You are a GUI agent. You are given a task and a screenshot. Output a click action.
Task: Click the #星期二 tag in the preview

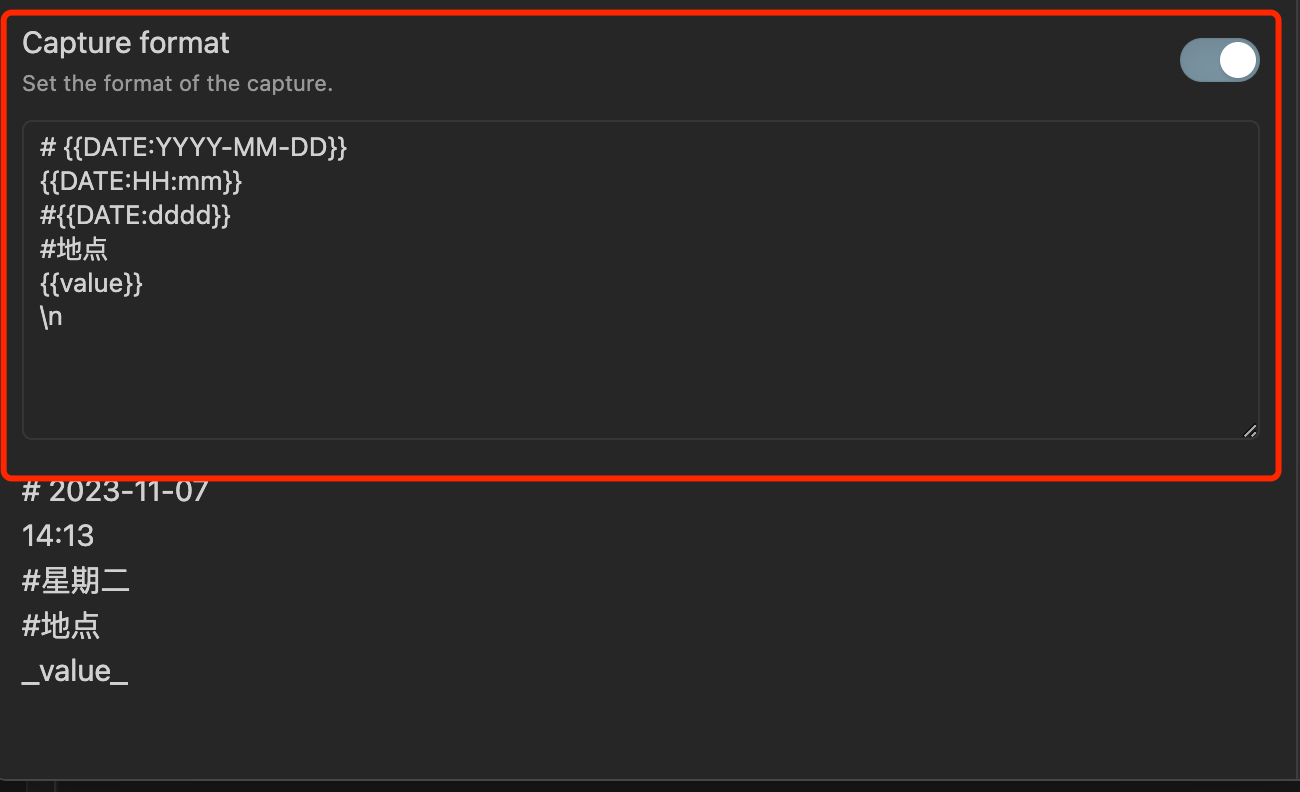point(76,581)
